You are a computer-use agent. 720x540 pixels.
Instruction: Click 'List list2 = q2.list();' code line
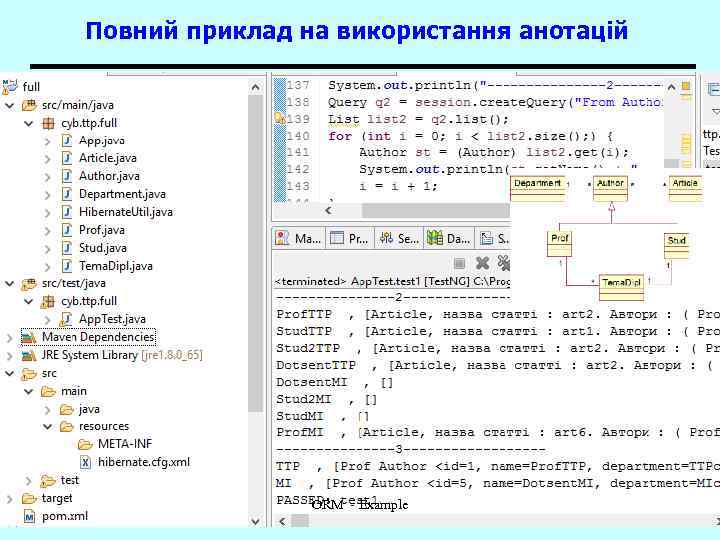tap(418, 119)
